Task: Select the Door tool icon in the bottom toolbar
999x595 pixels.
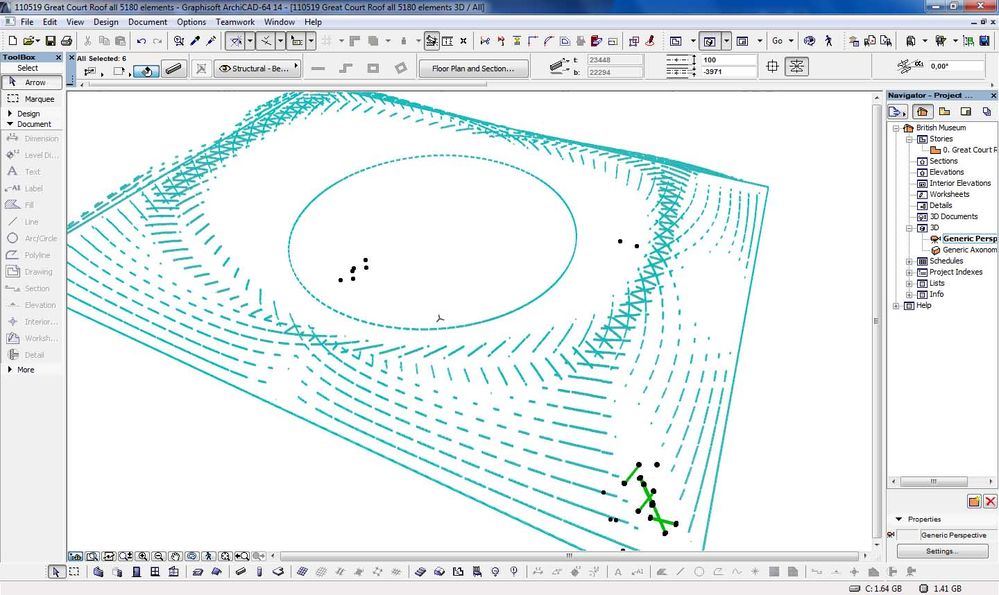Action: pyautogui.click(x=136, y=571)
